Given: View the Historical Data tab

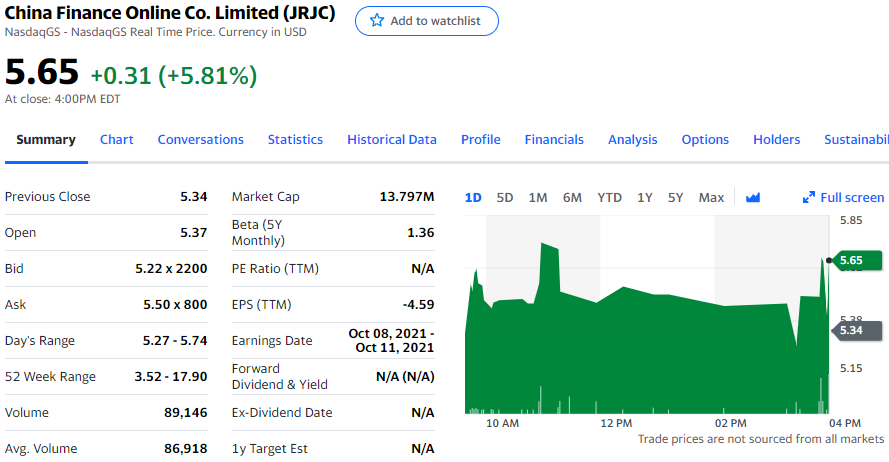Looking at the screenshot, I should click(392, 139).
